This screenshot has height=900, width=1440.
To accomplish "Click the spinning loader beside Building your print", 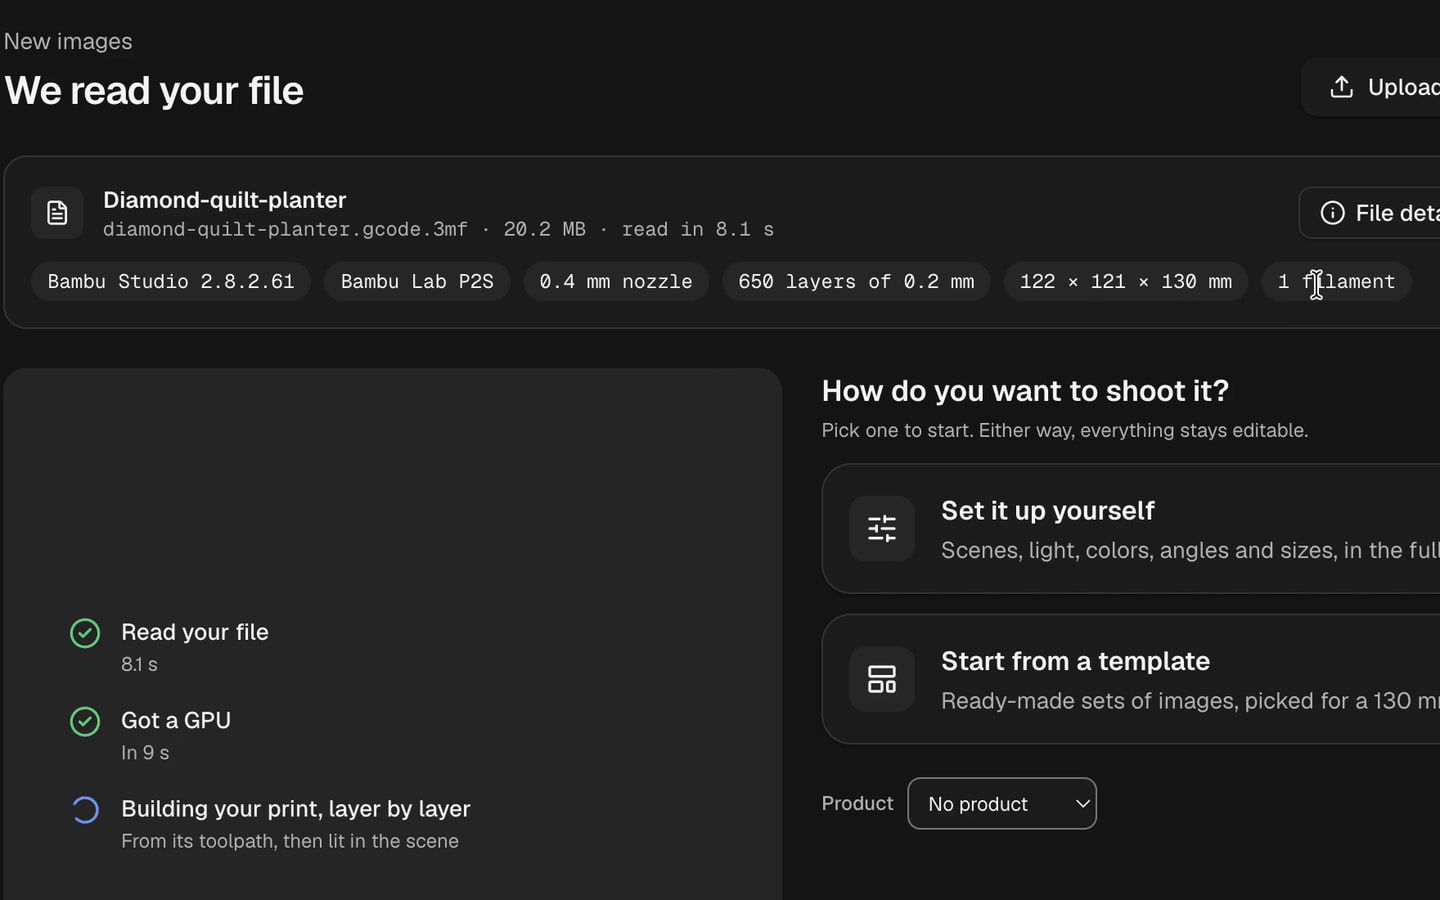I will tap(85, 809).
